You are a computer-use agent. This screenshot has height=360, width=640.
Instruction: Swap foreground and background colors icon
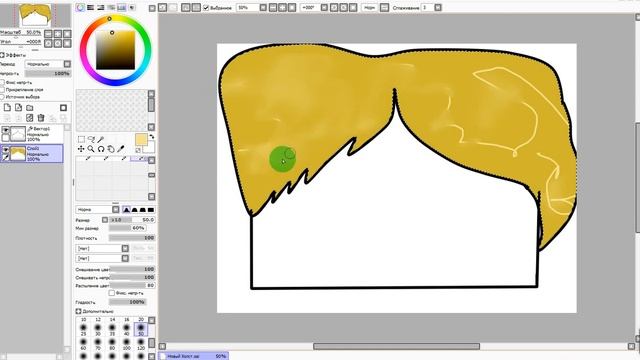coord(152,137)
